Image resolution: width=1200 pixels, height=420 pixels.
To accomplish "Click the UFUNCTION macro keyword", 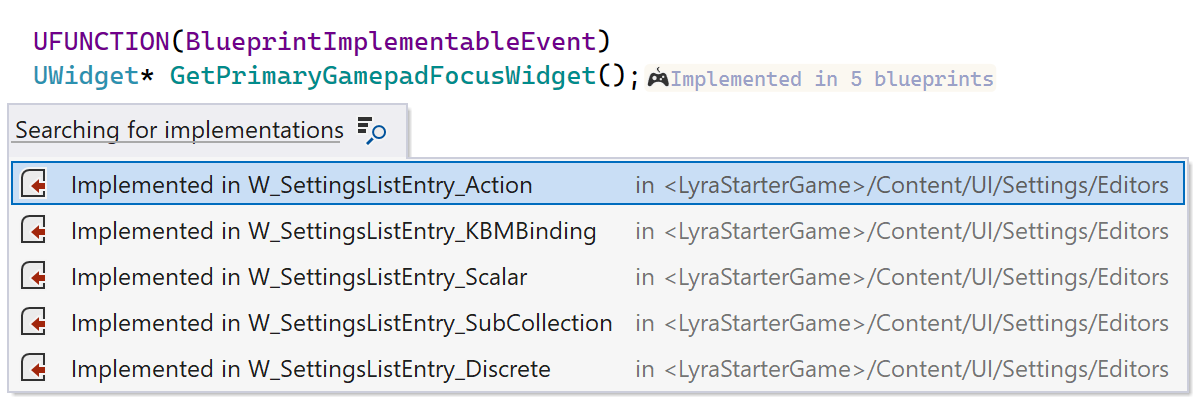I will [x=101, y=42].
